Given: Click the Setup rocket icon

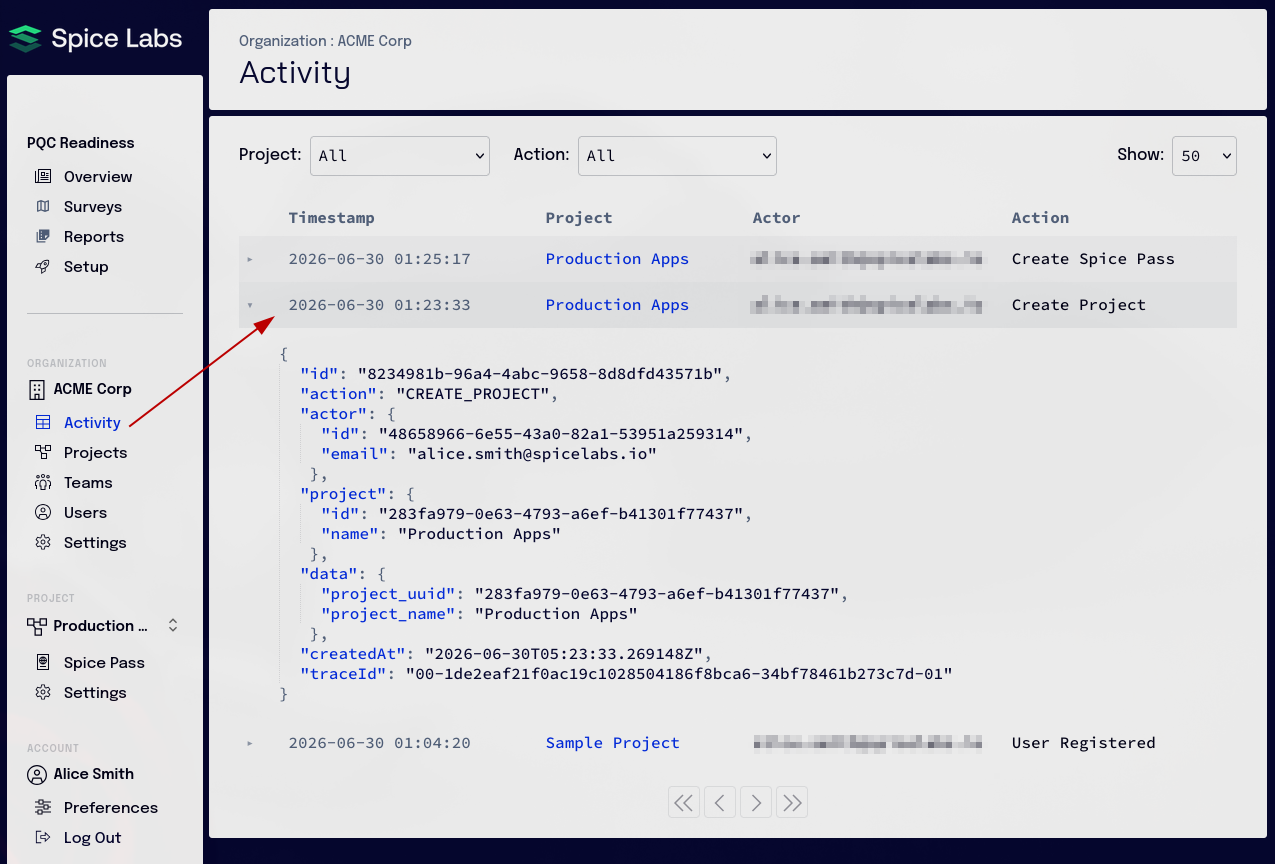Looking at the screenshot, I should point(43,267).
